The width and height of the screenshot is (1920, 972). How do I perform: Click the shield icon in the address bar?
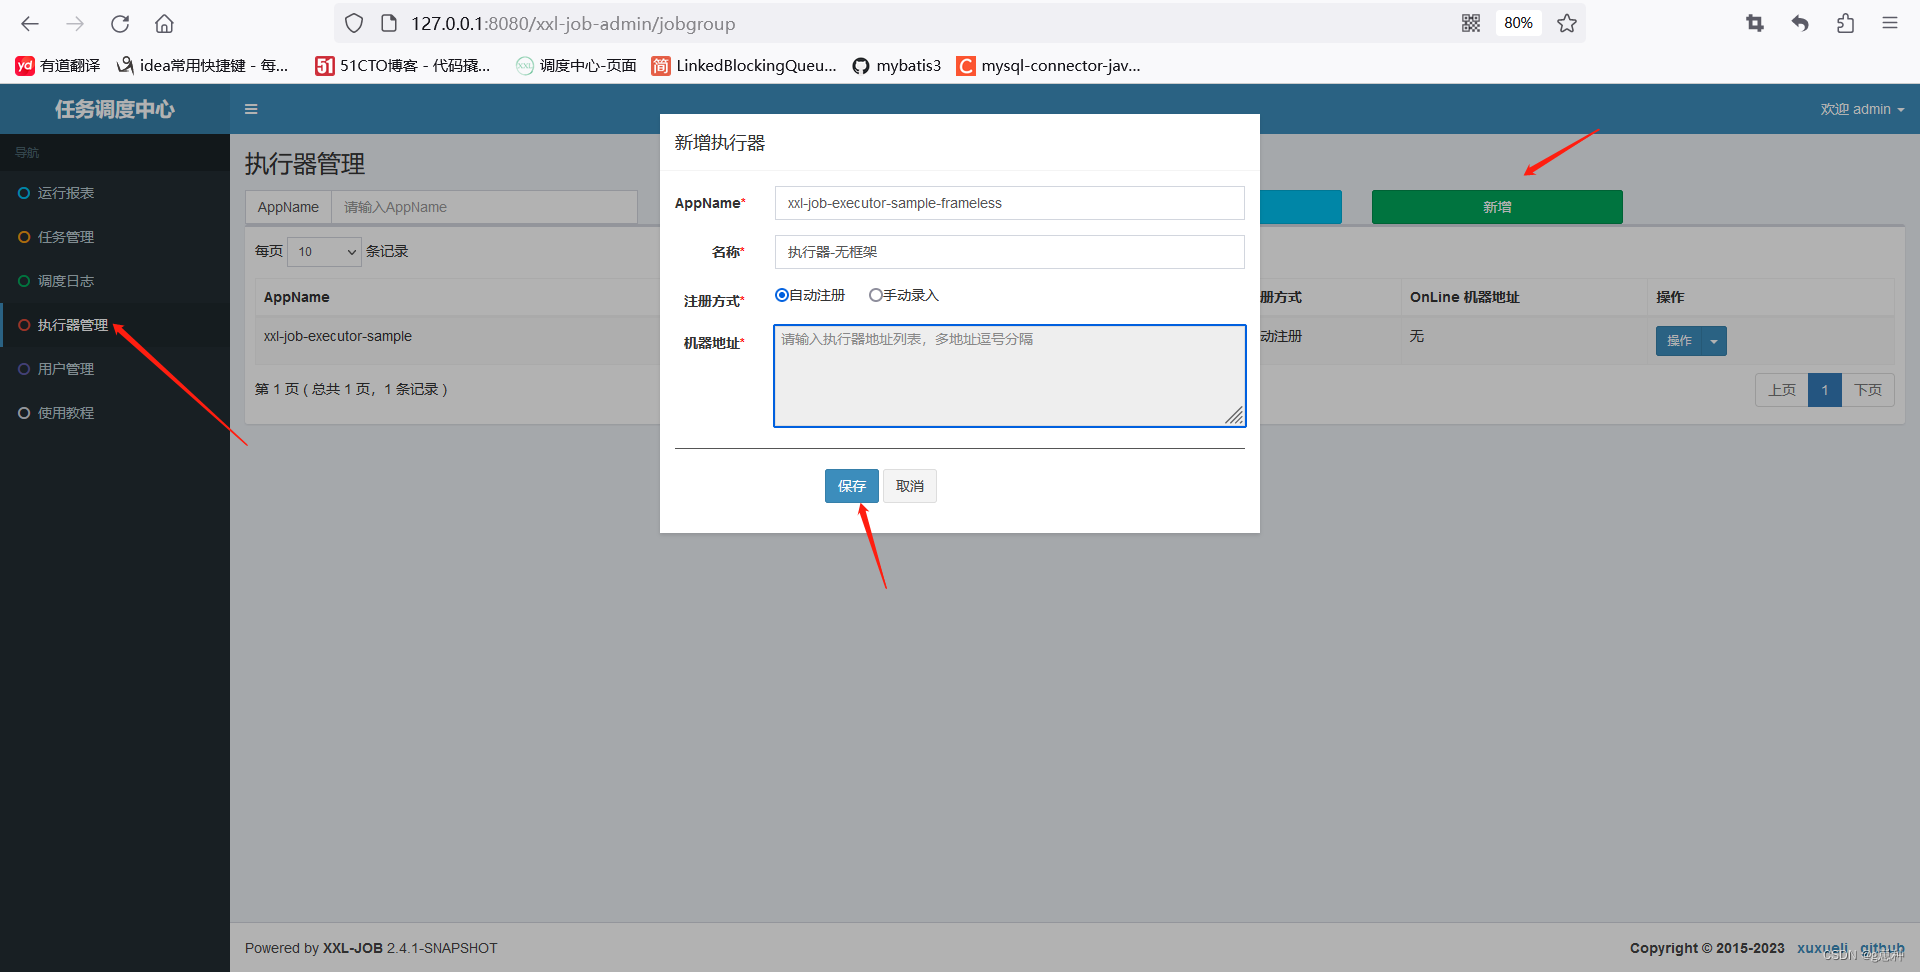click(x=354, y=23)
